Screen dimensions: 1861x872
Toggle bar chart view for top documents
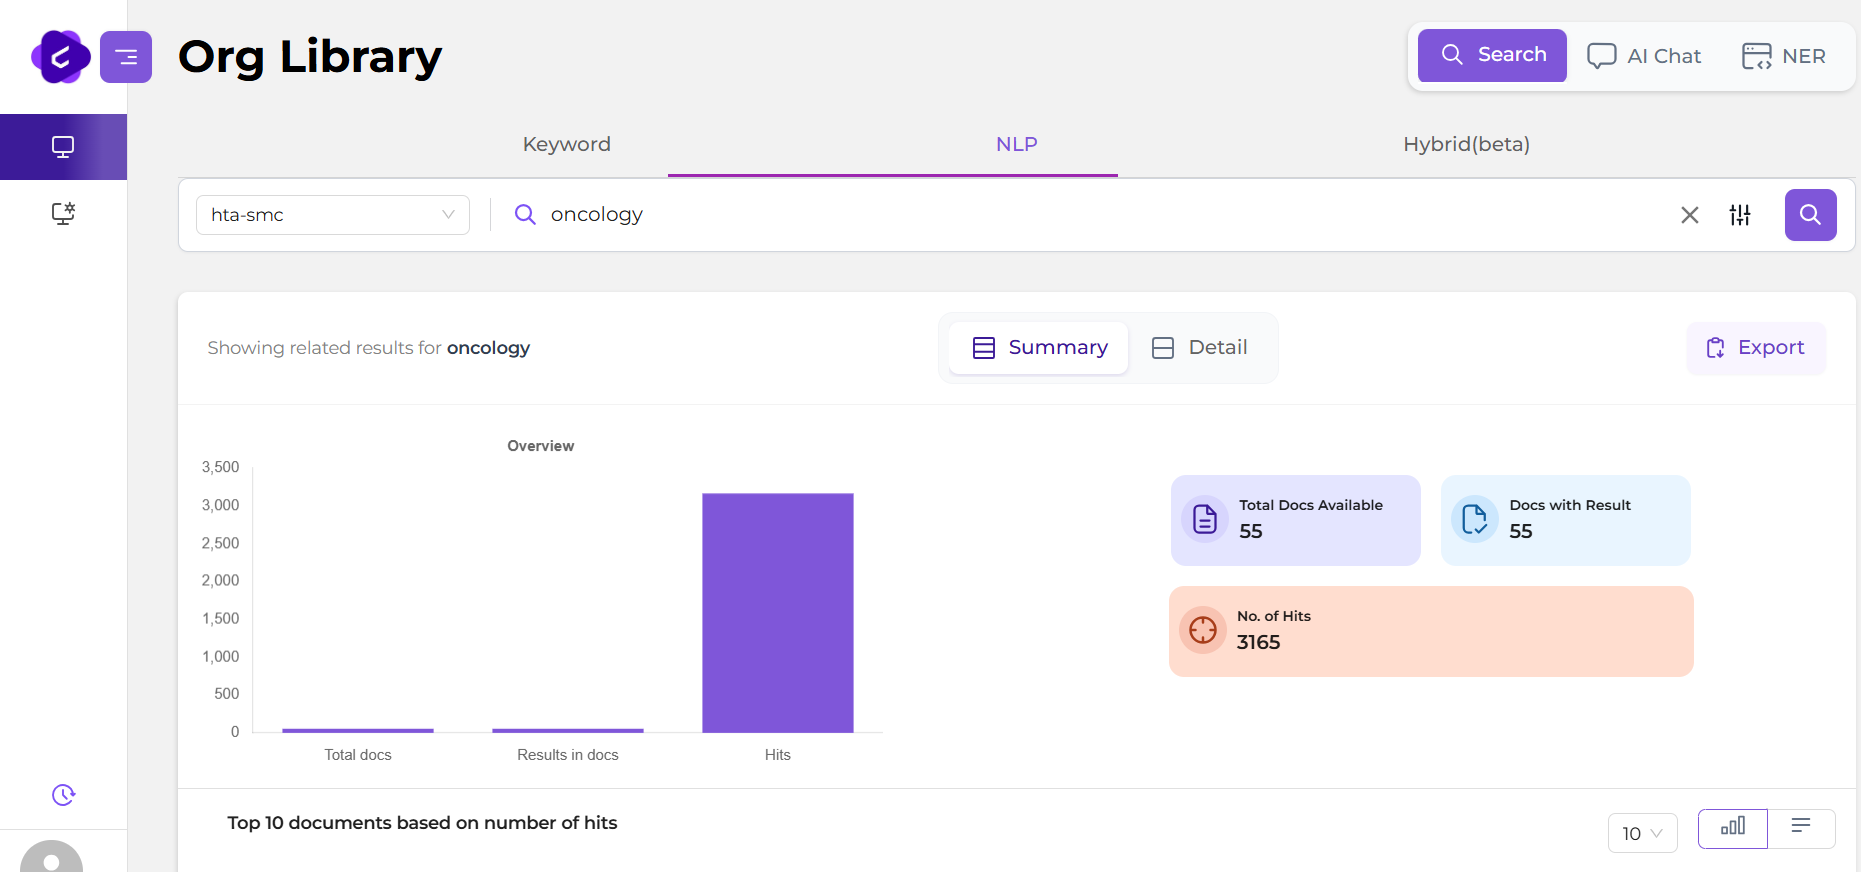1732,828
